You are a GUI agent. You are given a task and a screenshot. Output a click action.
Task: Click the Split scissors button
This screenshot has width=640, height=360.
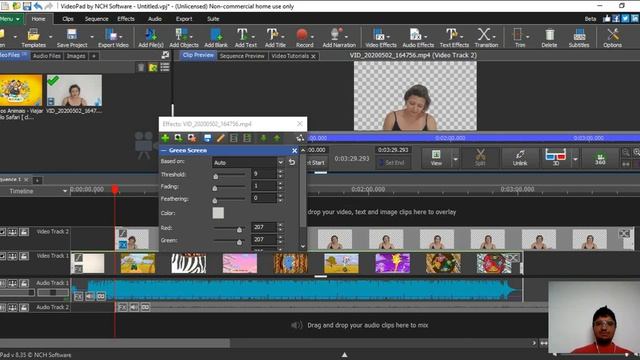pos(480,158)
